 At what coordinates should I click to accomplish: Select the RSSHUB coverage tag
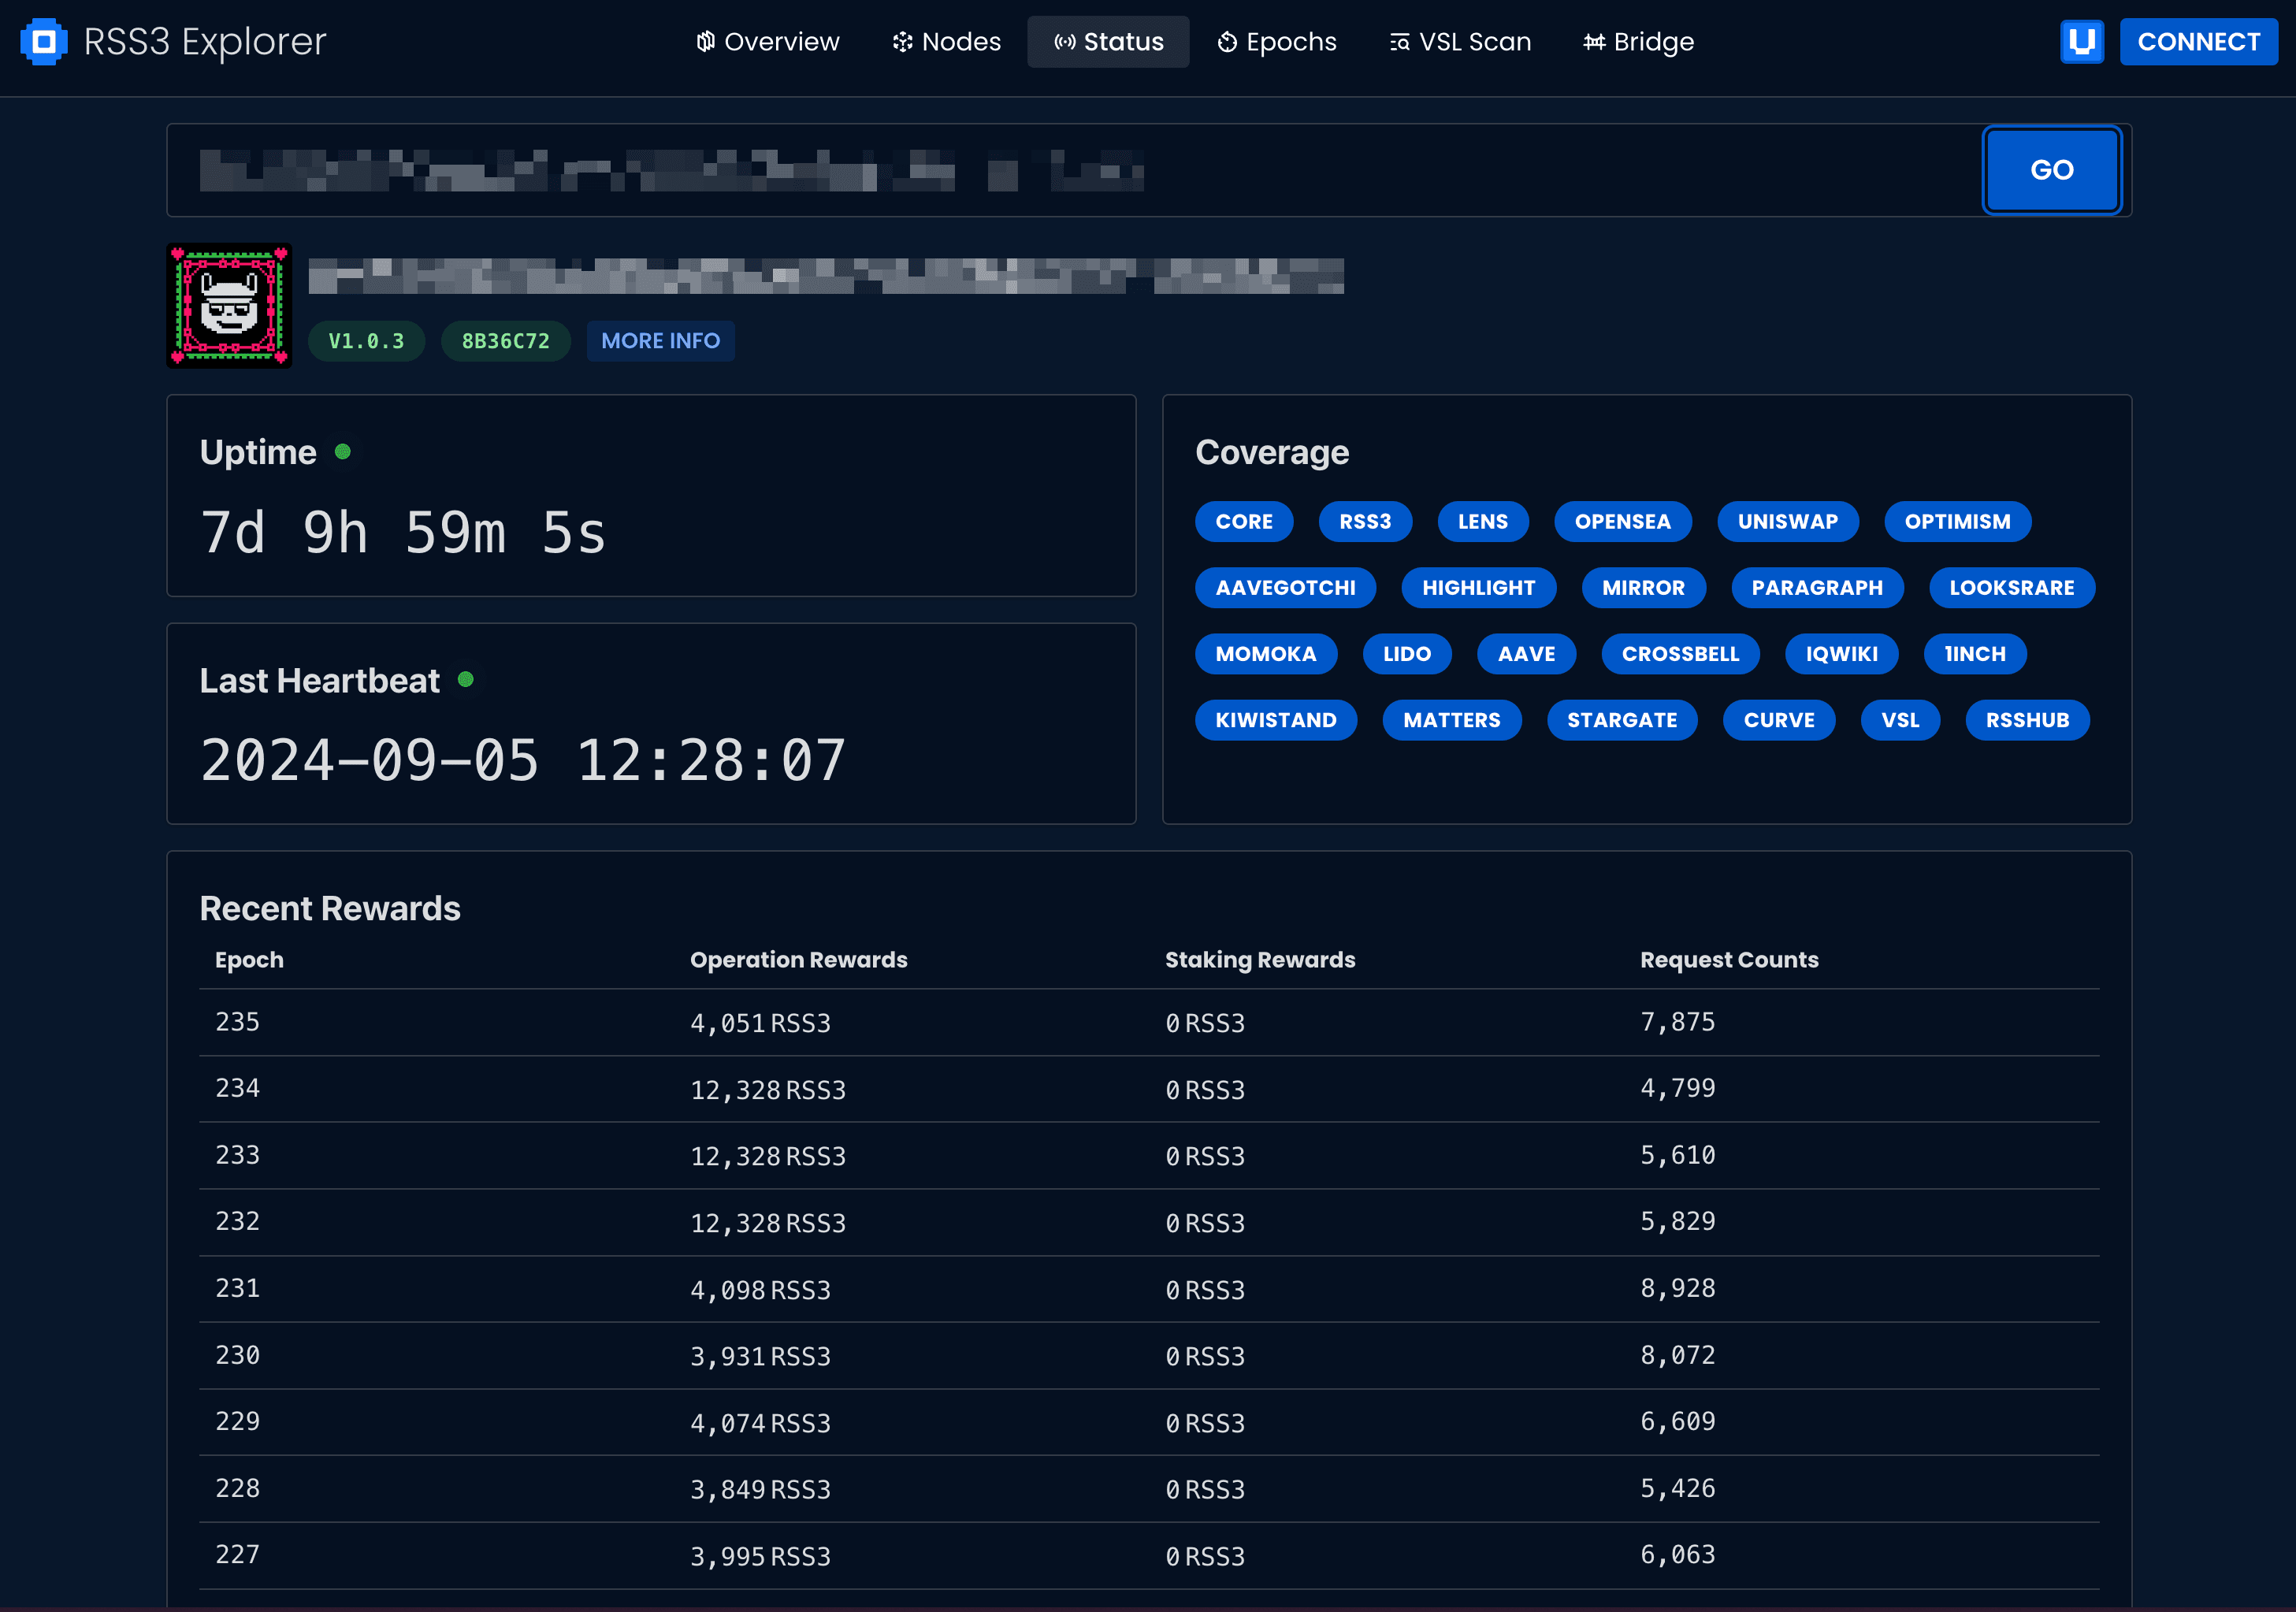coord(2027,720)
